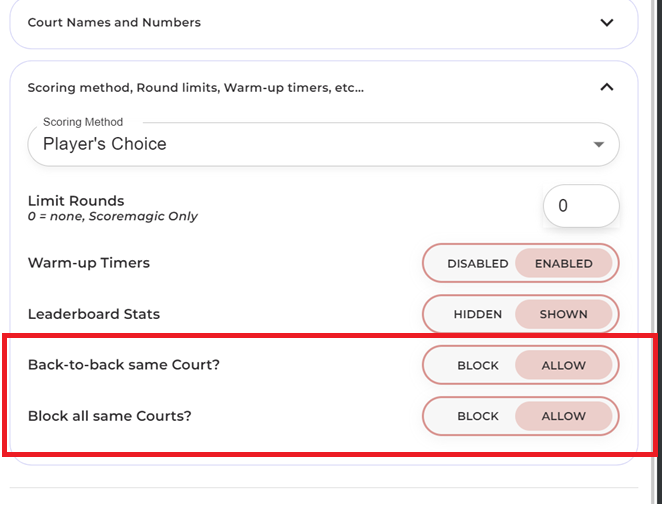The height and width of the screenshot is (516, 662).
Task: Expand the Court Names and Numbers section
Action: click(114, 22)
